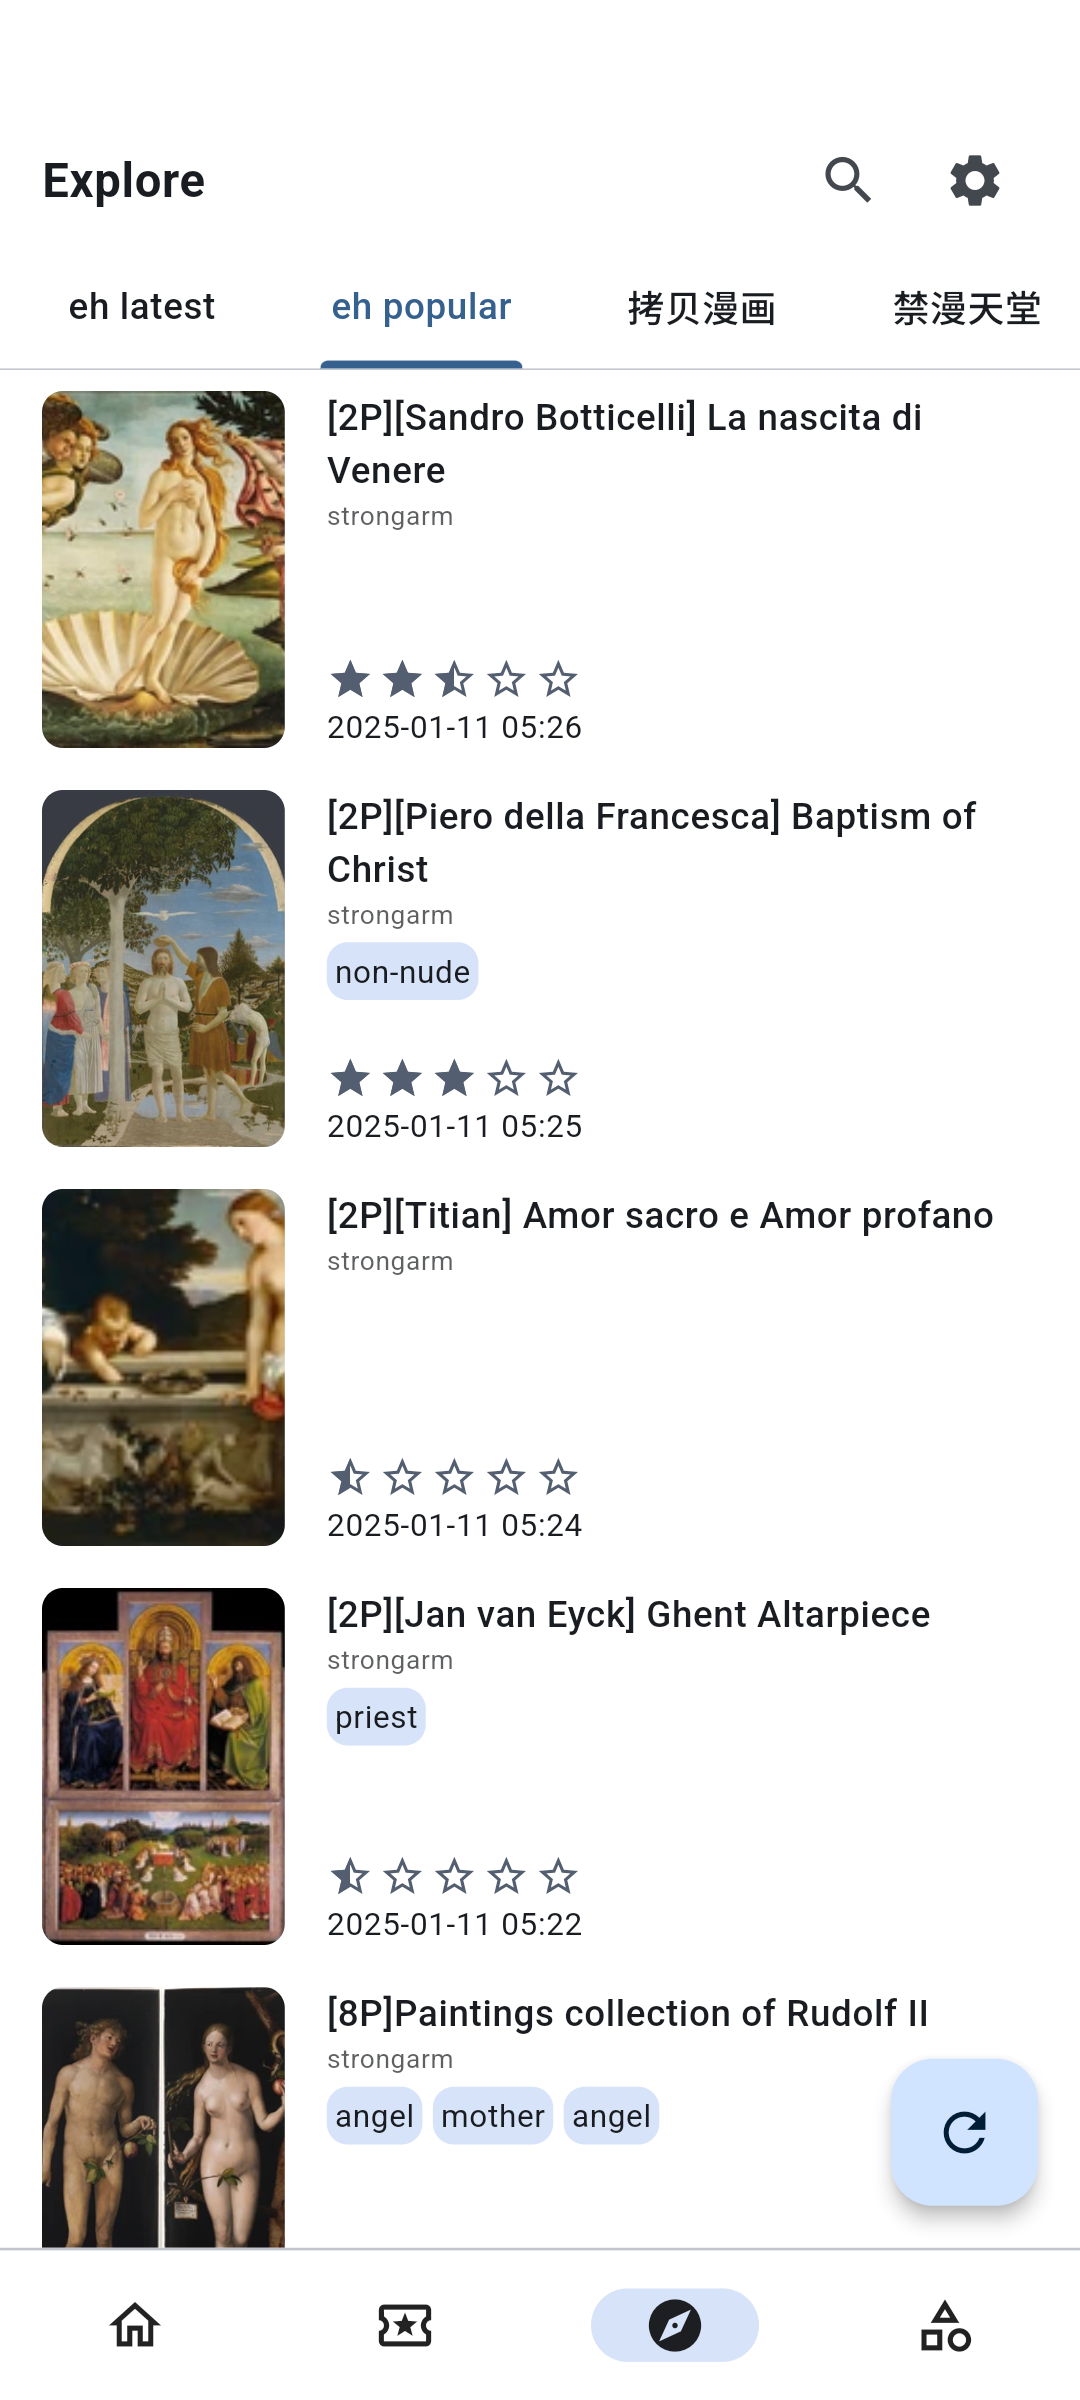Tap the refresh floating button
This screenshot has width=1080, height=2400.
[x=964, y=2131]
